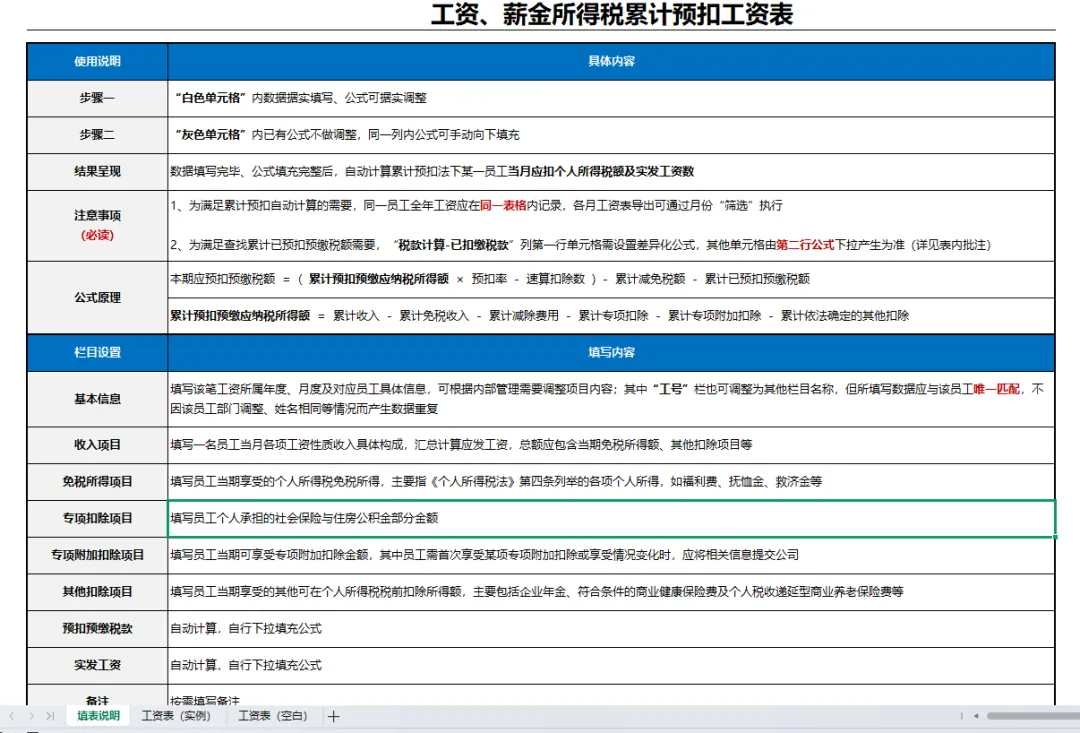Go to the next sheet tab arrow

(x=31, y=716)
